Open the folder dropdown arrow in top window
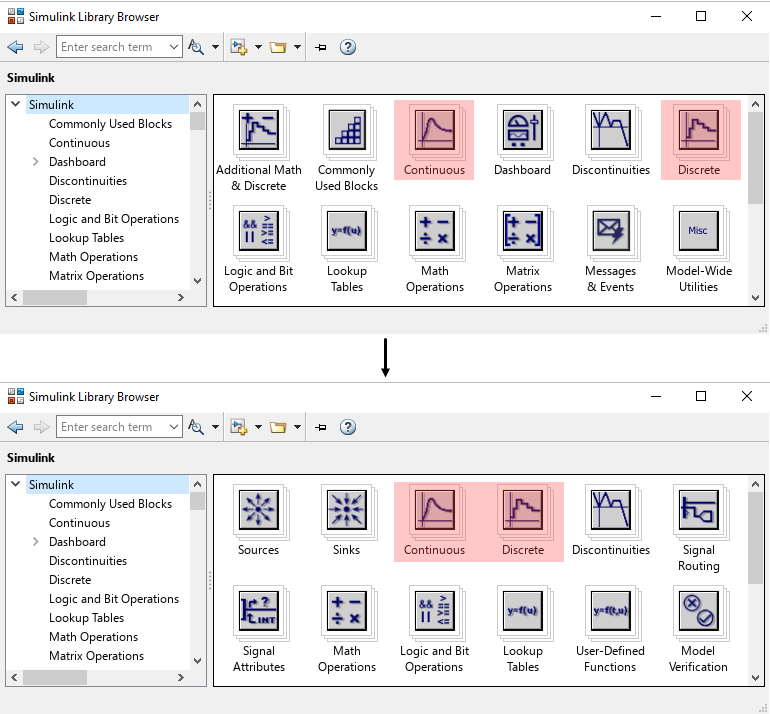The height and width of the screenshot is (714, 770). (297, 47)
